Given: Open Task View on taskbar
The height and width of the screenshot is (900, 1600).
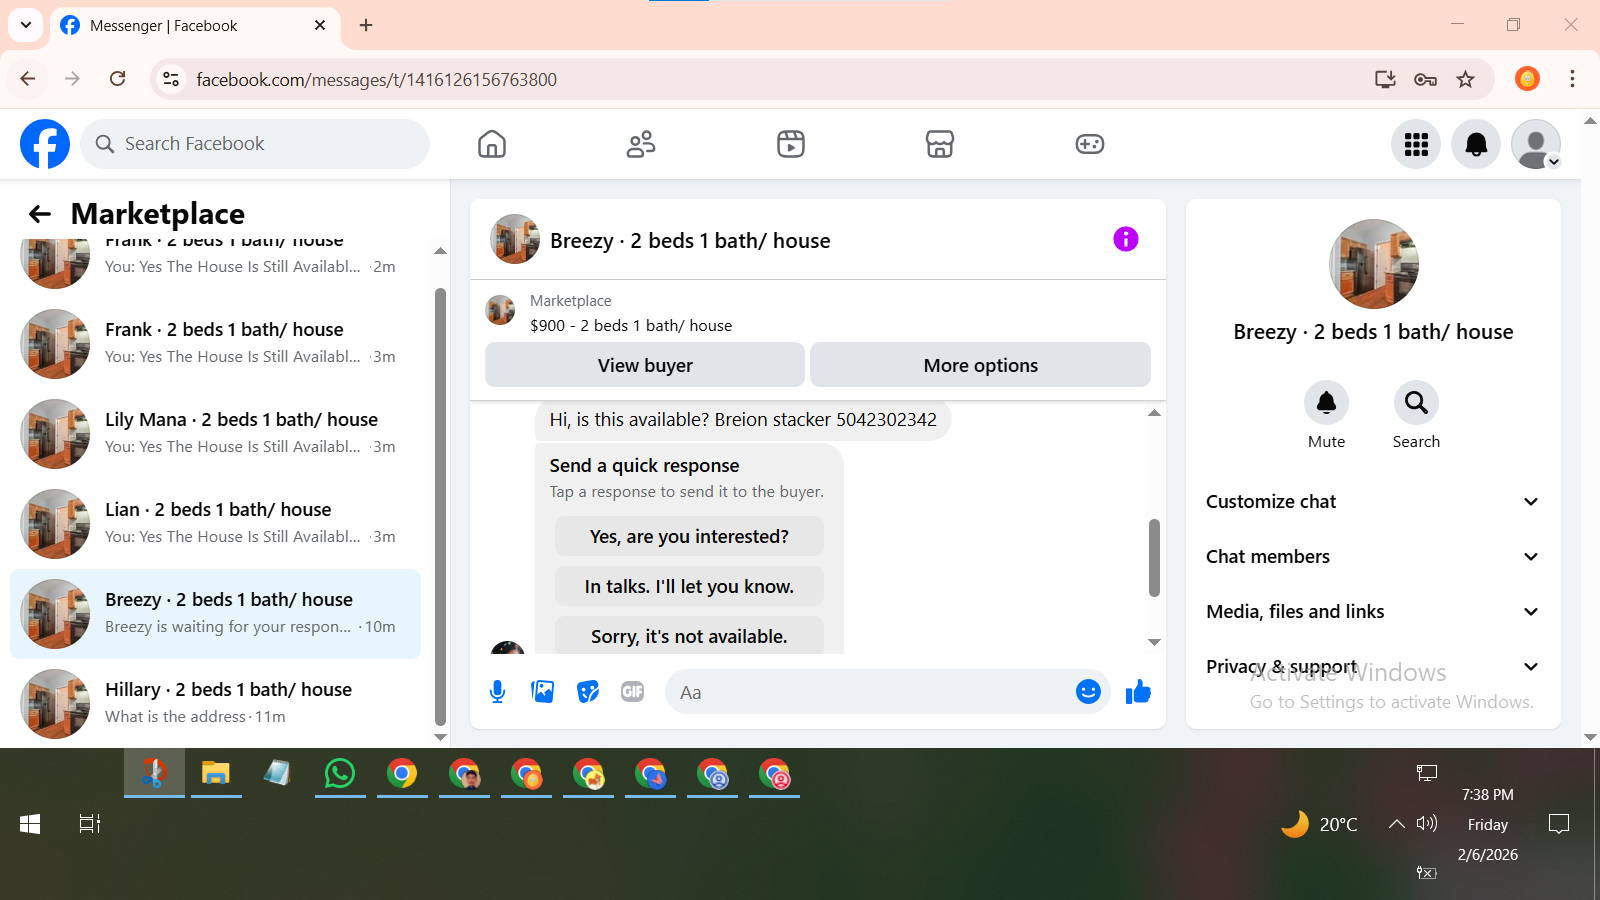Looking at the screenshot, I should pyautogui.click(x=90, y=824).
